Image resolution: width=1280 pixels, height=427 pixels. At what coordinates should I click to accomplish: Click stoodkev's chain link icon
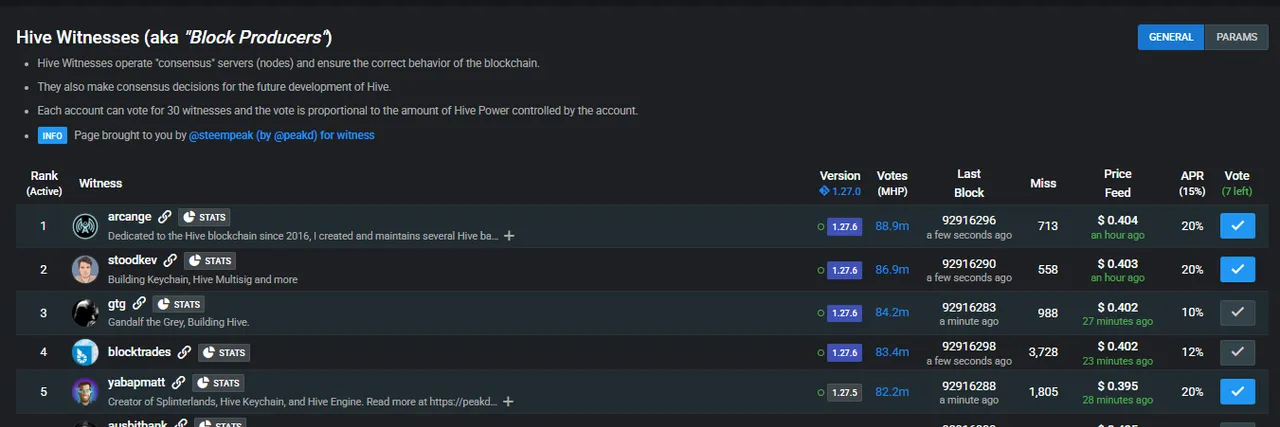click(x=170, y=260)
